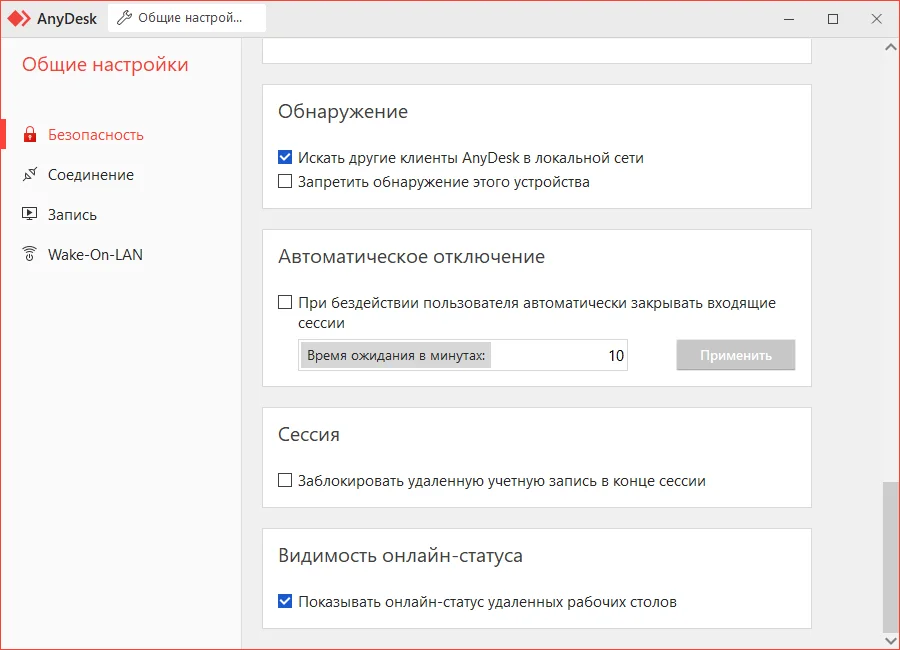Switch to the Общие настройки tab
The height and width of the screenshot is (650, 900).
coord(188,18)
